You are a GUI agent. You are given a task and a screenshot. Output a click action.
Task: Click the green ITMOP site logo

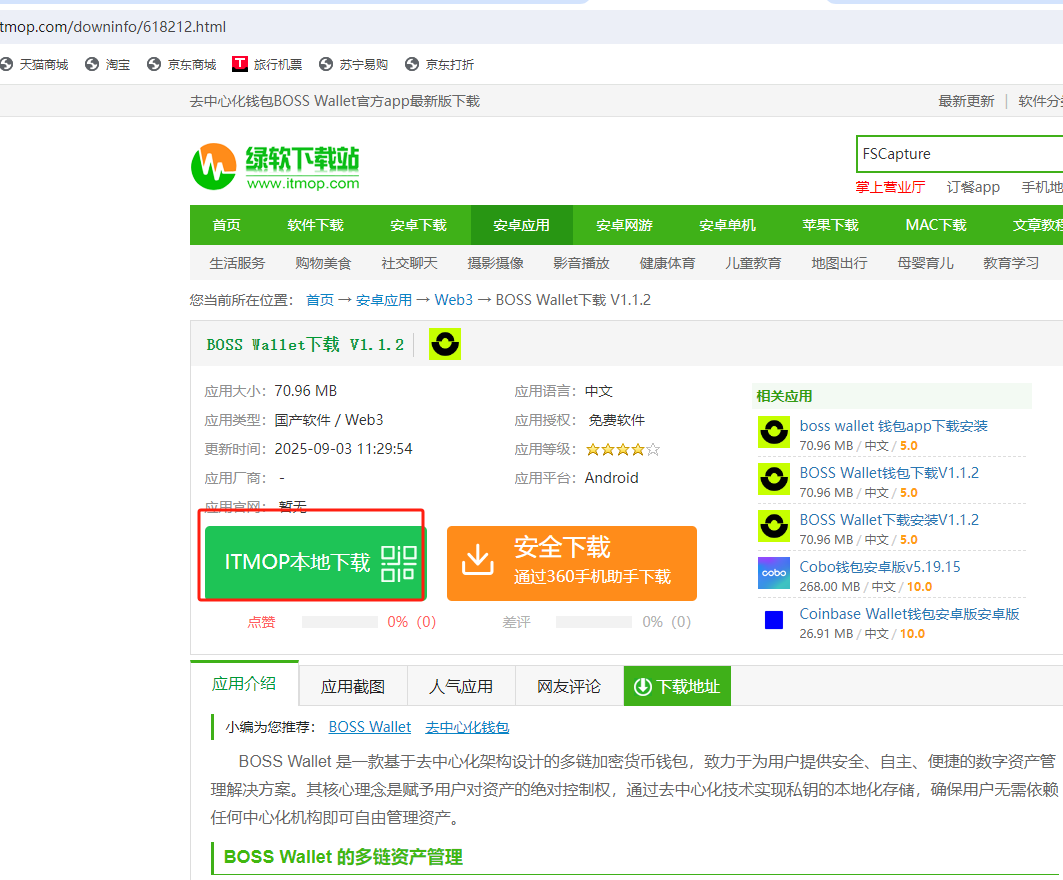pyautogui.click(x=275, y=166)
